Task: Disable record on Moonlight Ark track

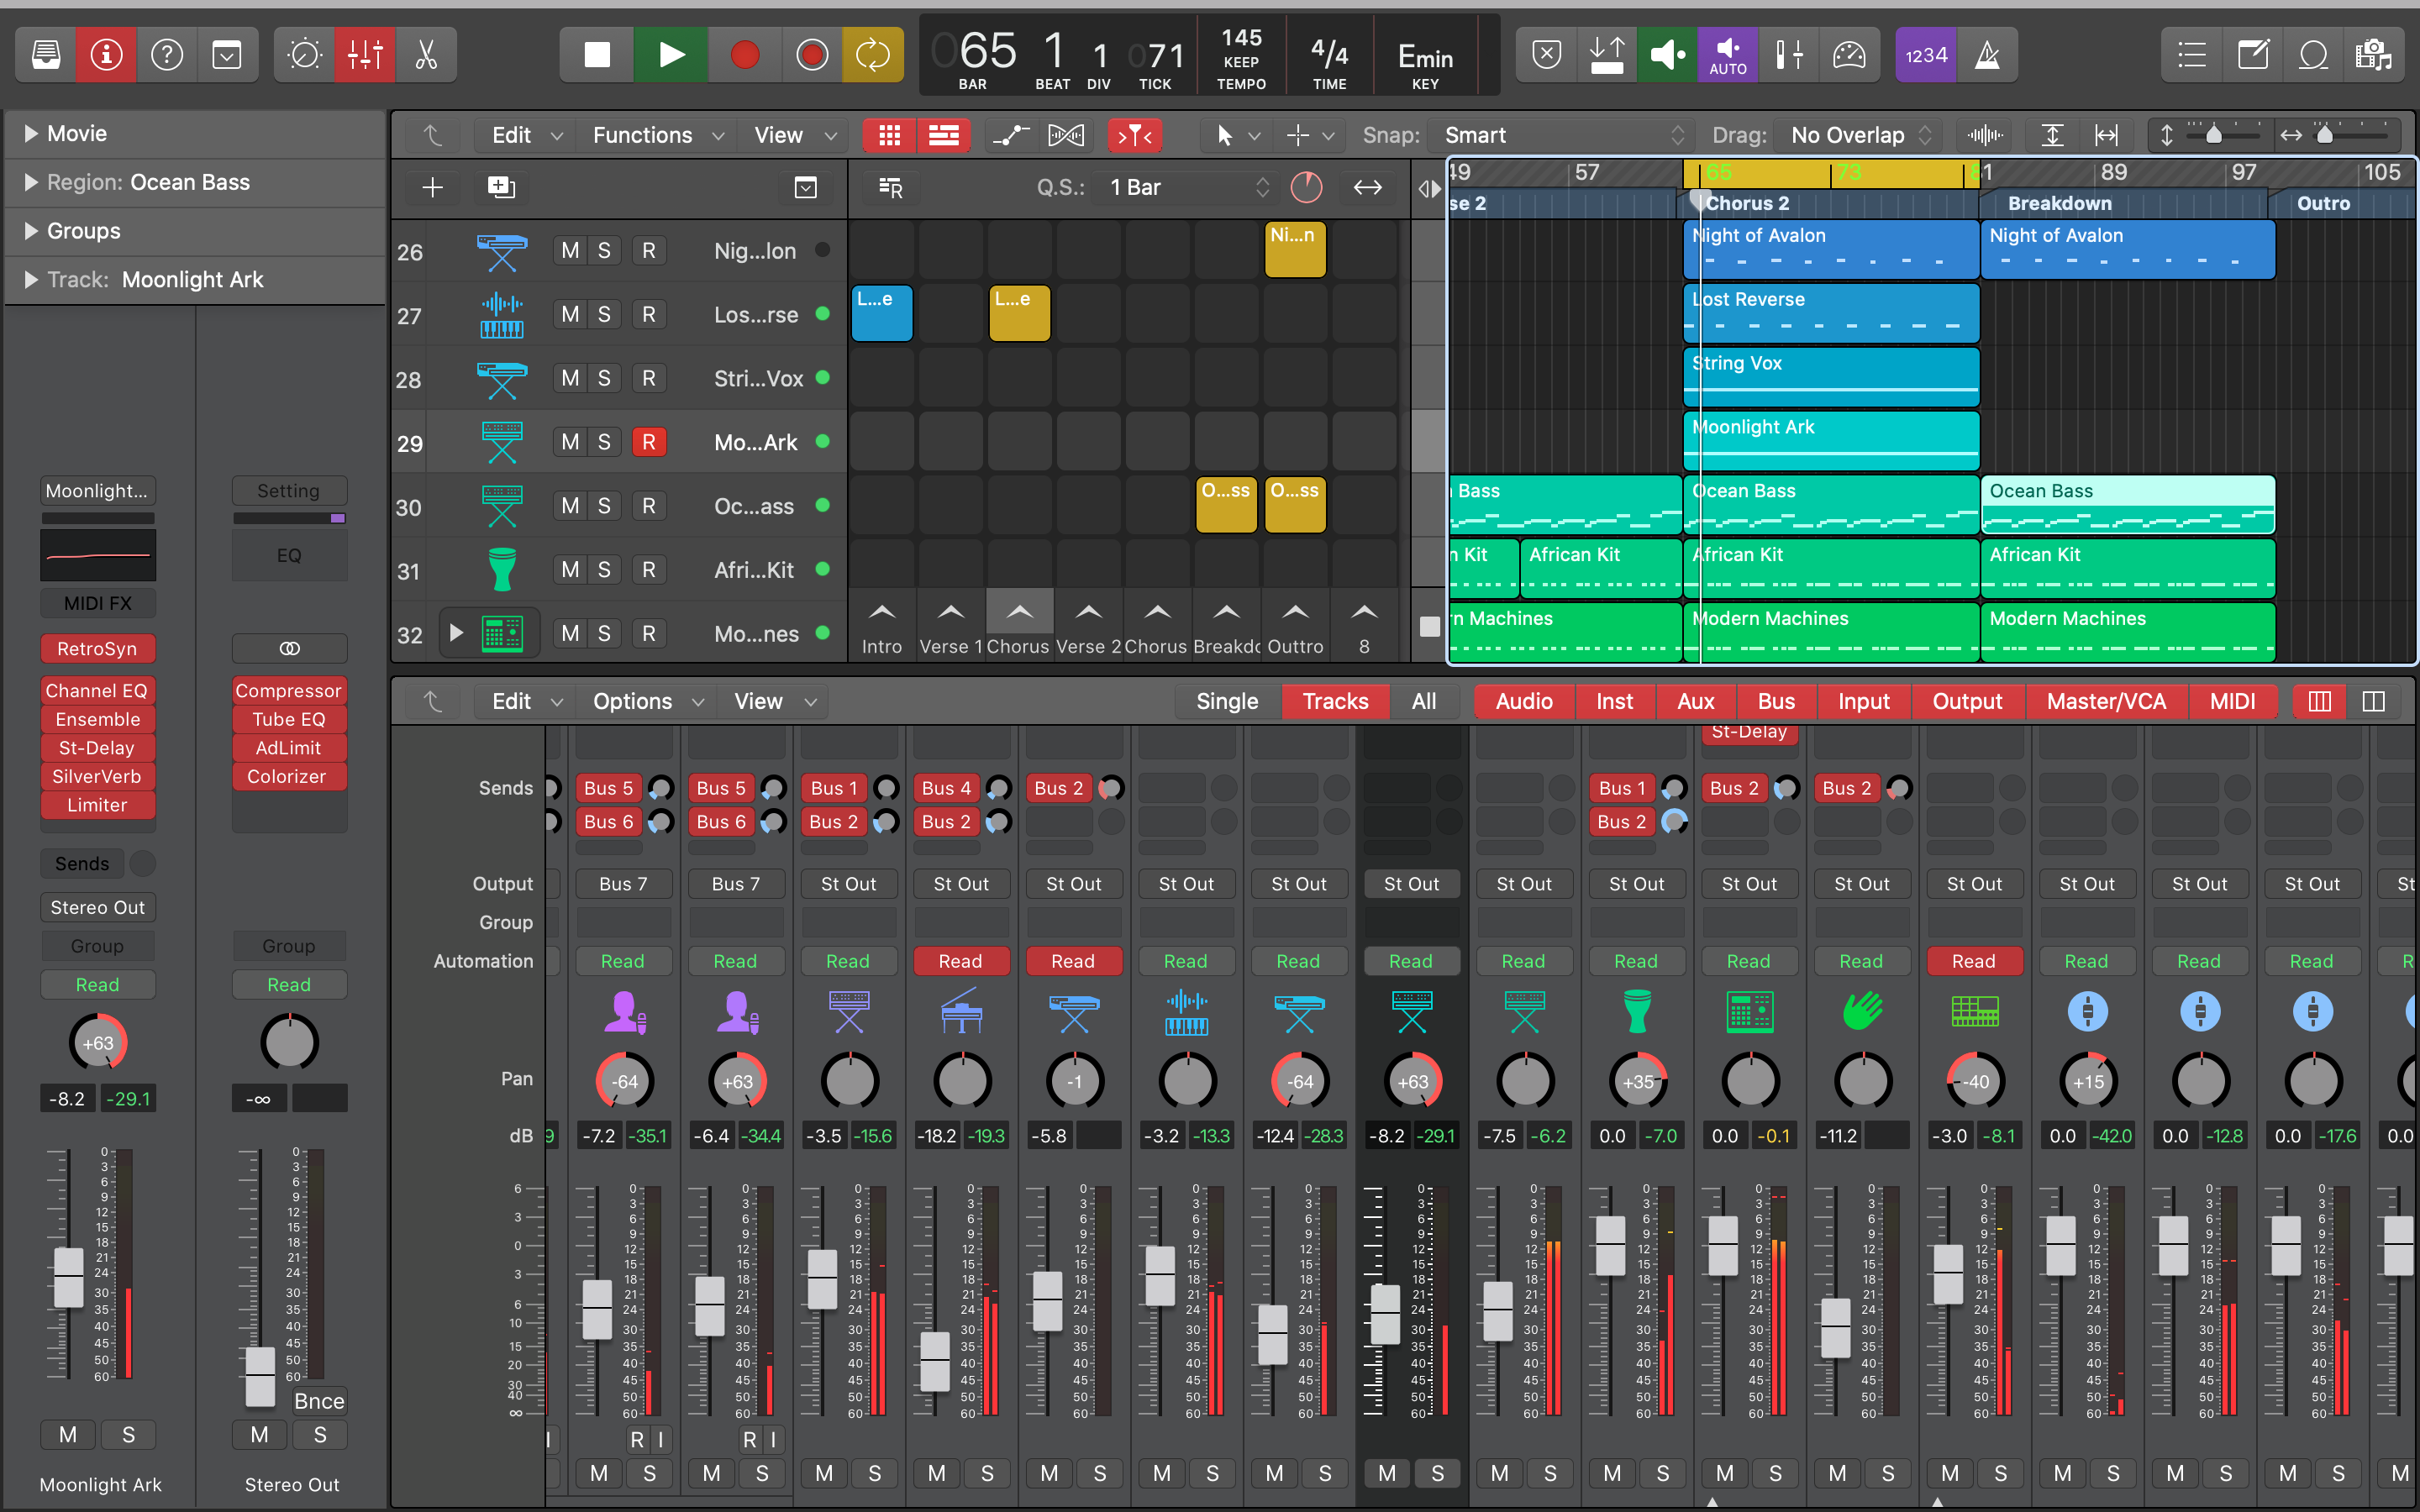Action: (x=648, y=442)
